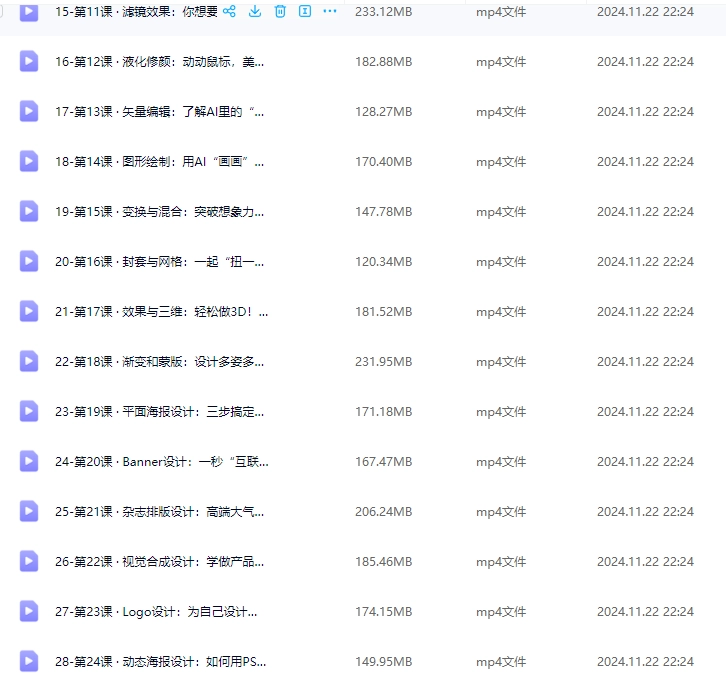Click the date 2024.11.22 22:24 in 17-第13课 row
The width and height of the screenshot is (726, 673).
point(645,112)
